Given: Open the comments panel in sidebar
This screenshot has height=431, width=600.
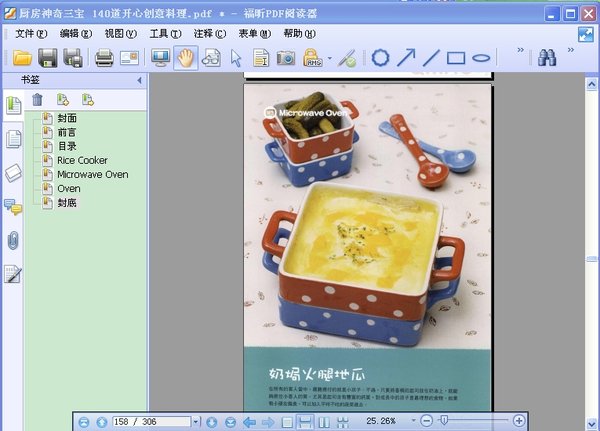Looking at the screenshot, I should point(13,207).
